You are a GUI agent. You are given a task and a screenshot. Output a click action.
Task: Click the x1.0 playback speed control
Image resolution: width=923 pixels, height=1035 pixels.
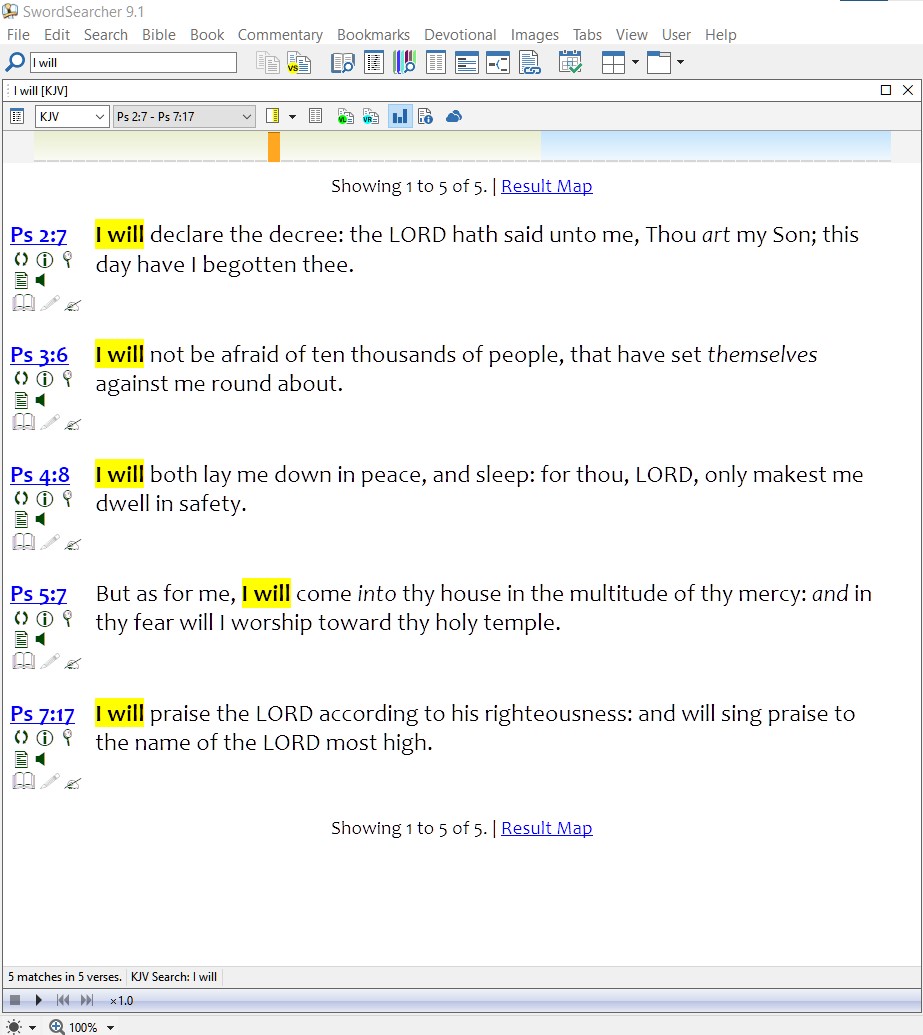pos(121,1001)
